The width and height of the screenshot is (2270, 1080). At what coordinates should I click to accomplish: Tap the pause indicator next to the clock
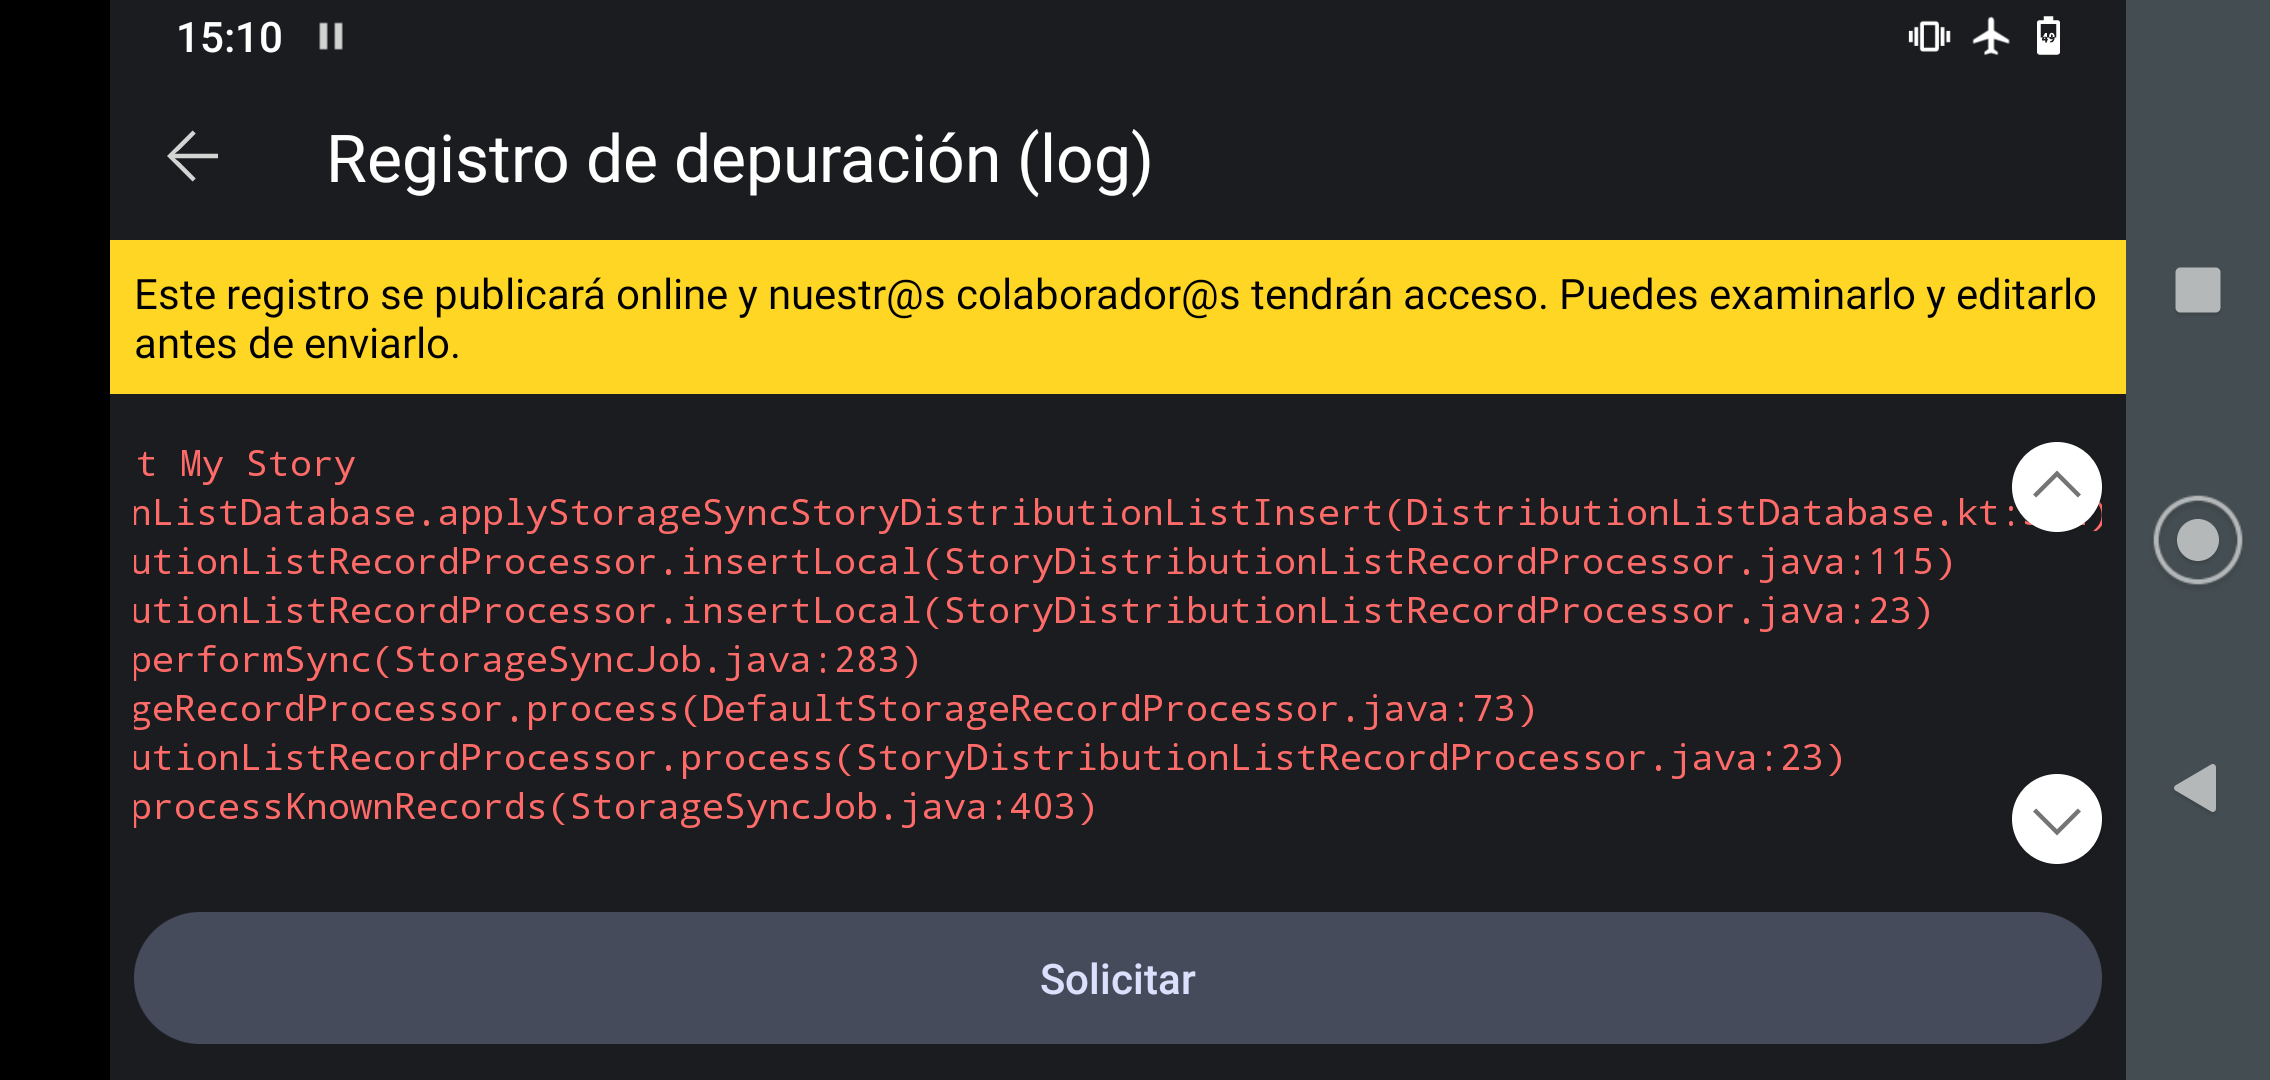(x=331, y=36)
